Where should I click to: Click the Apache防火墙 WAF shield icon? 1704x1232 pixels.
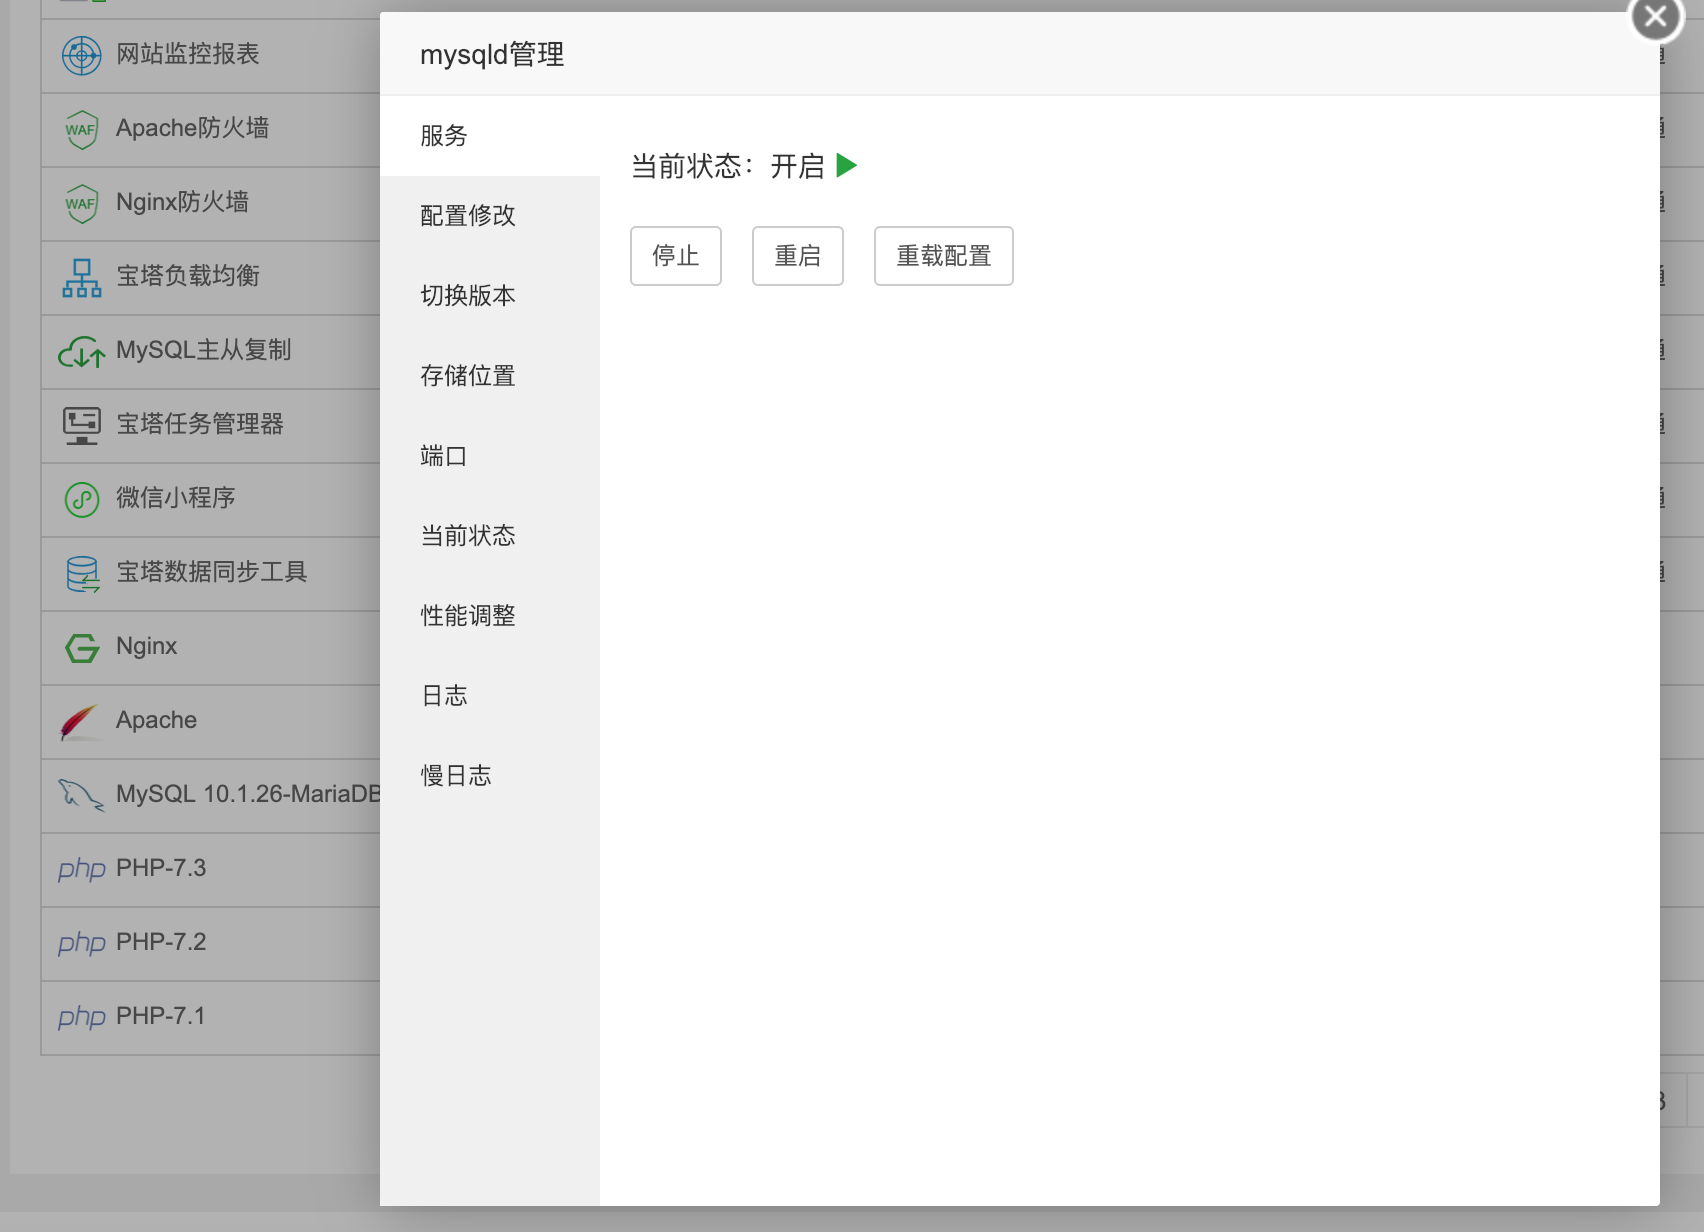81,129
